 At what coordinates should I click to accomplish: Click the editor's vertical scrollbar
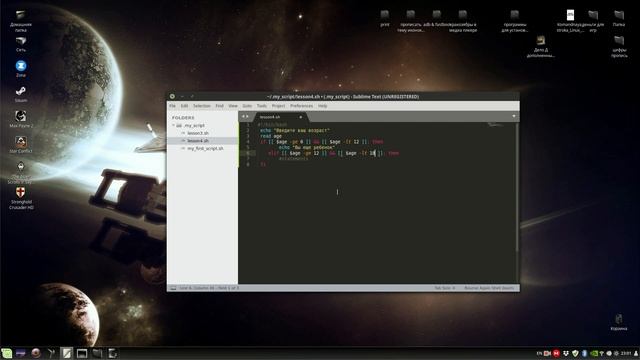(518, 187)
